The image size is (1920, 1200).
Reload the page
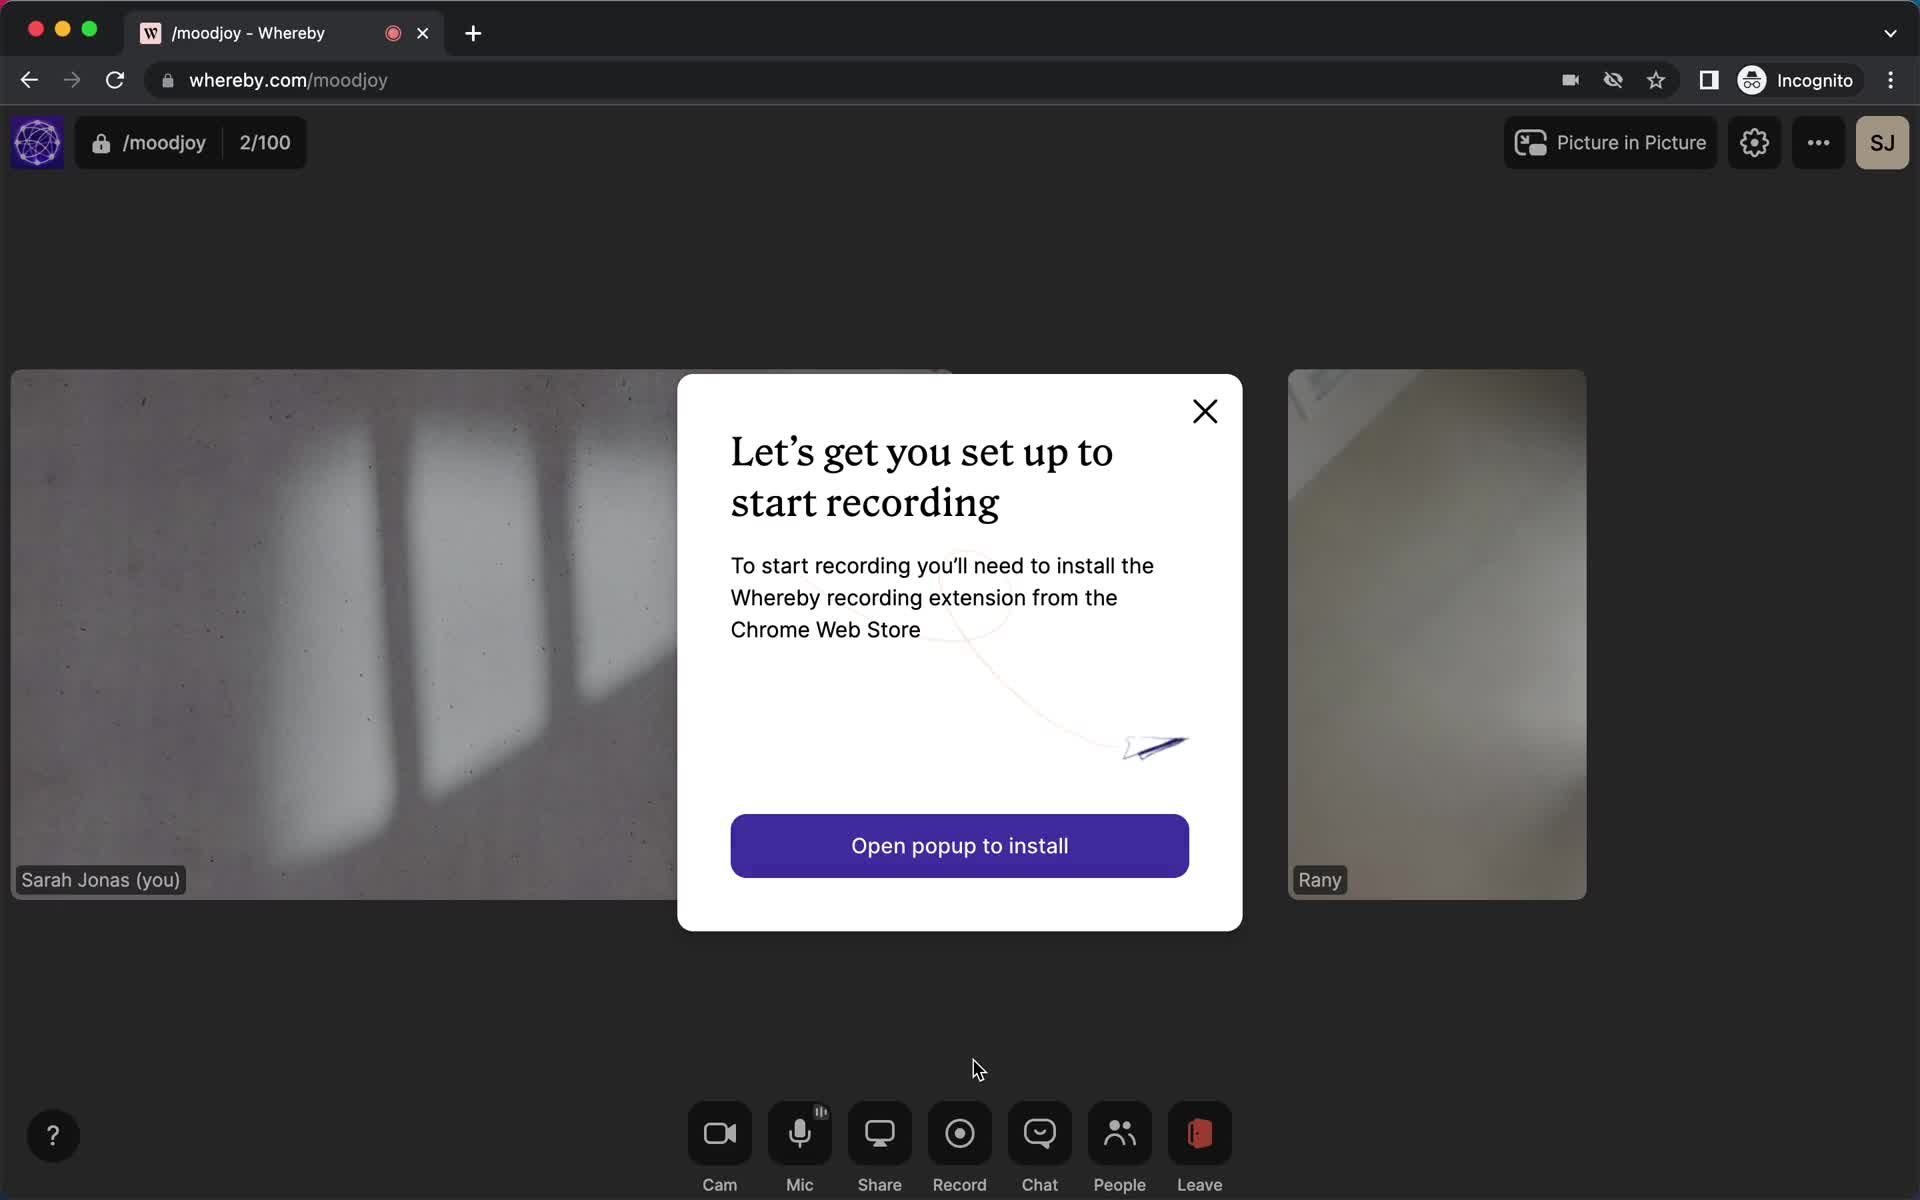pos(115,80)
